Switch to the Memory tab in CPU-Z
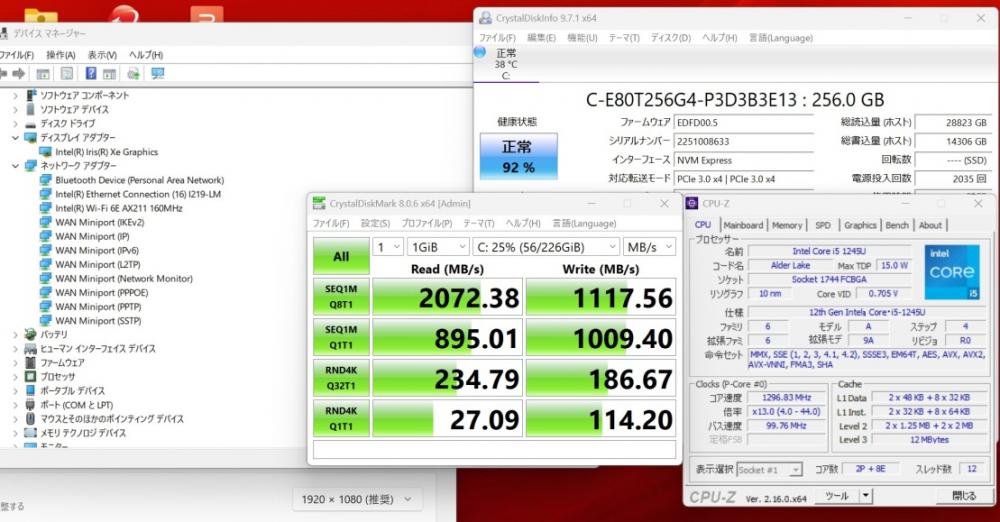This screenshot has height=522, width=1000. (787, 225)
